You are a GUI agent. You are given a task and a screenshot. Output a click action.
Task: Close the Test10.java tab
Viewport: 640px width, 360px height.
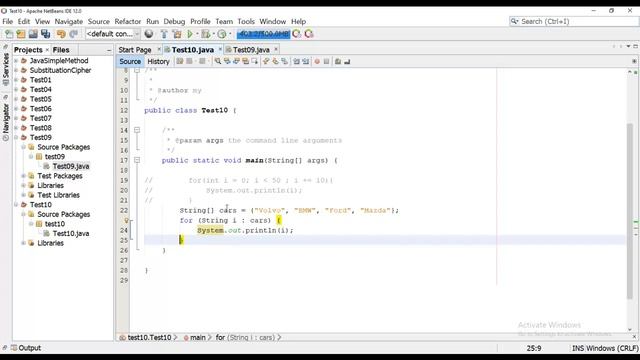coord(220,49)
